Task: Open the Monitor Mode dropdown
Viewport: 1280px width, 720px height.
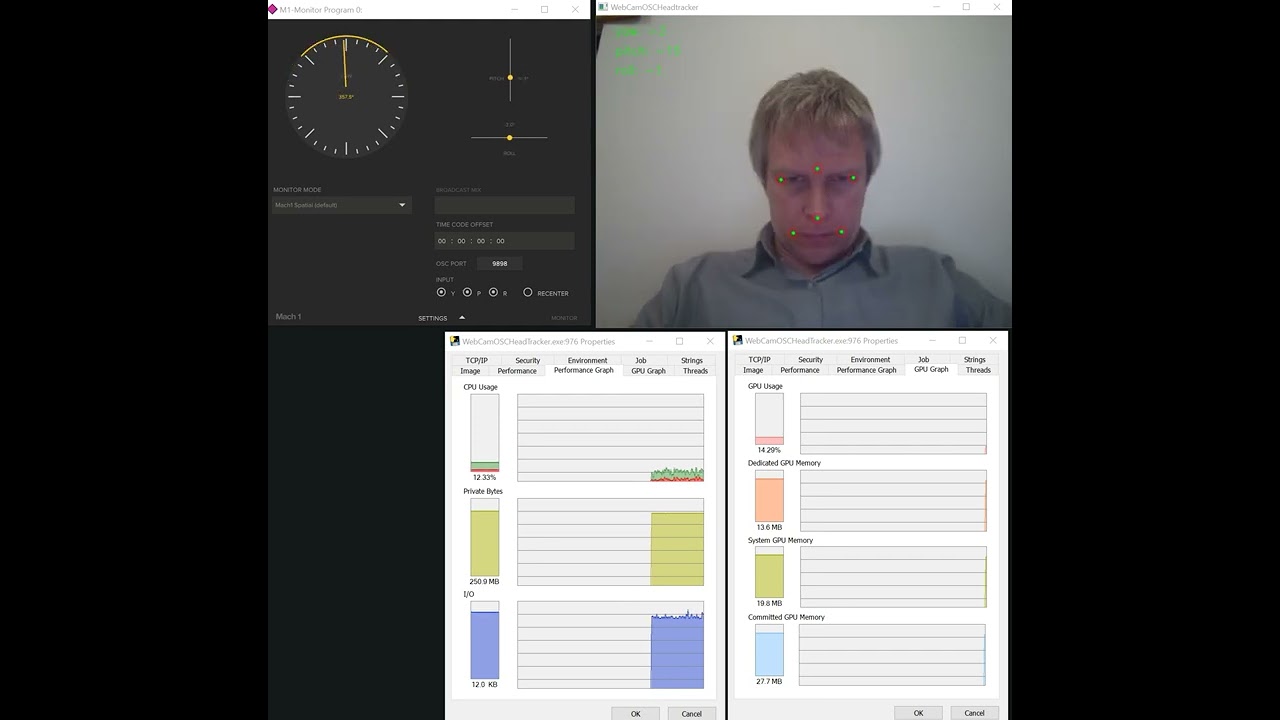Action: click(341, 205)
